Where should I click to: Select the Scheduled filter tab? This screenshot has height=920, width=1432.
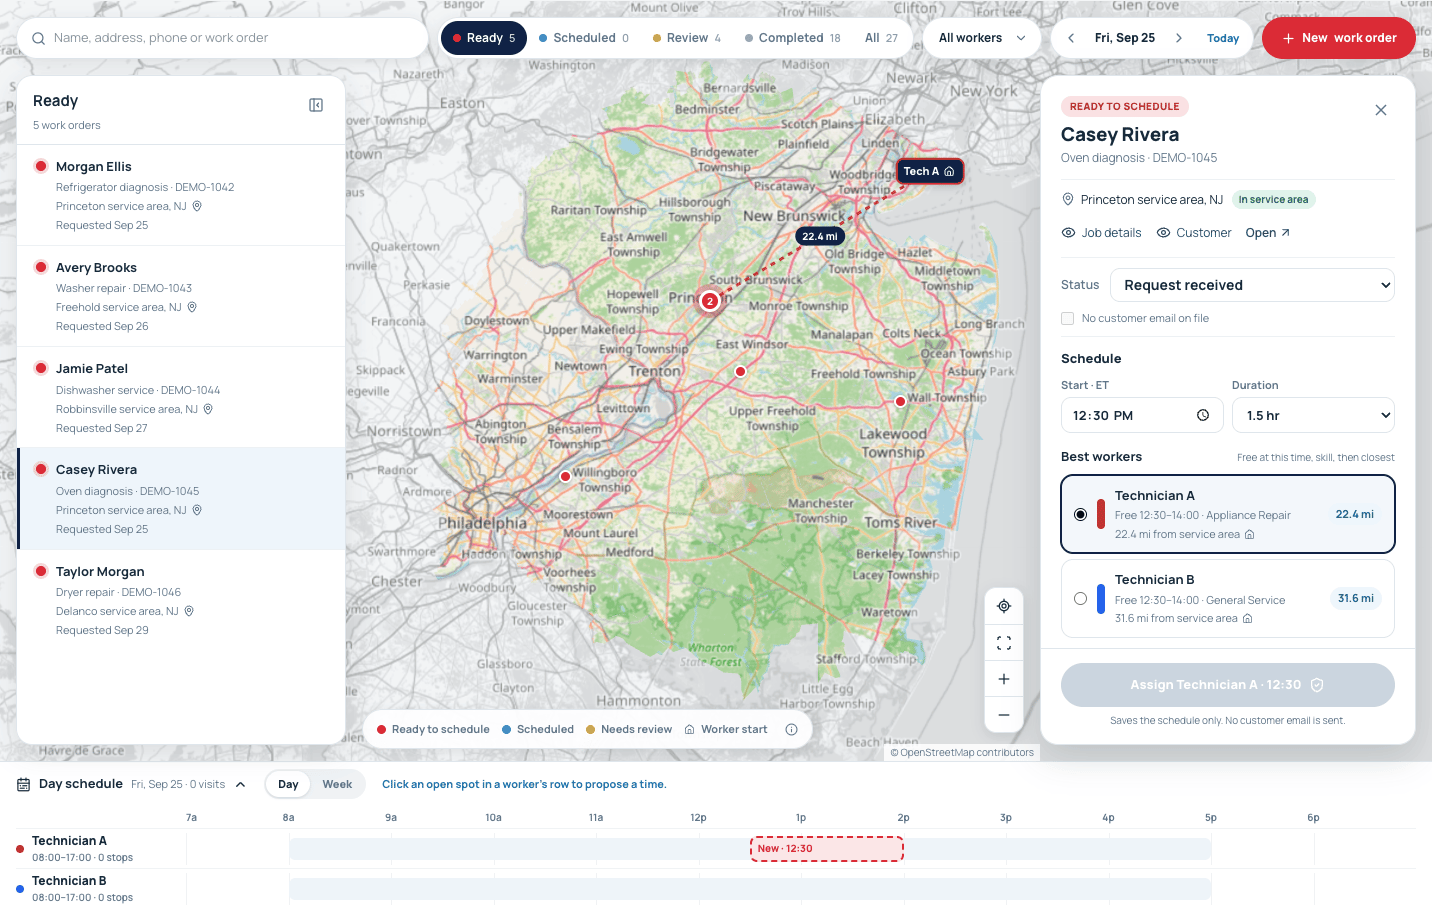coord(584,38)
